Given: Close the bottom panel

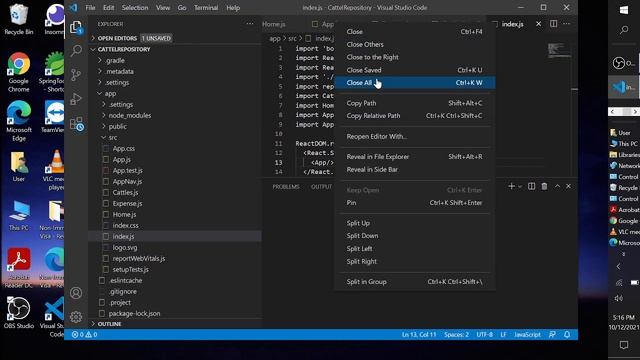Looking at the screenshot, I should (568, 186).
